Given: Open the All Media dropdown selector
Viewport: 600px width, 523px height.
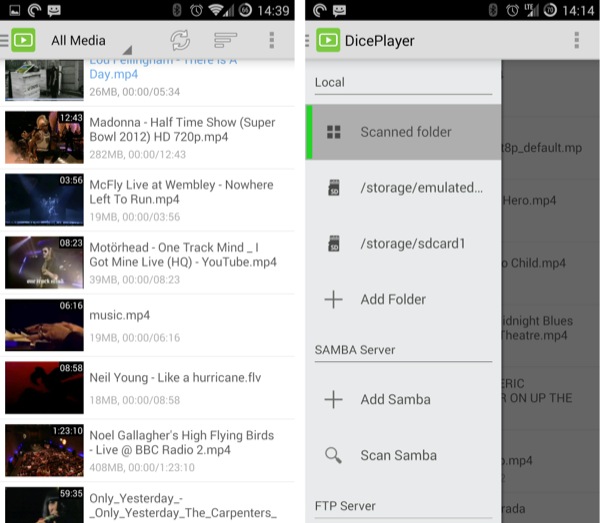Looking at the screenshot, I should click(x=91, y=42).
